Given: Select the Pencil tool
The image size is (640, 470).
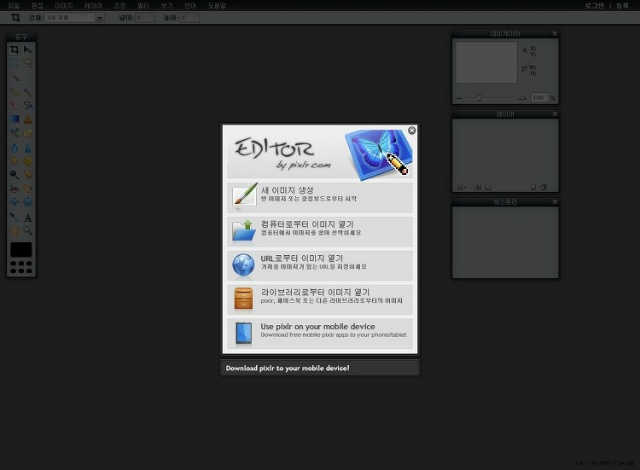Looking at the screenshot, I should [x=15, y=92].
